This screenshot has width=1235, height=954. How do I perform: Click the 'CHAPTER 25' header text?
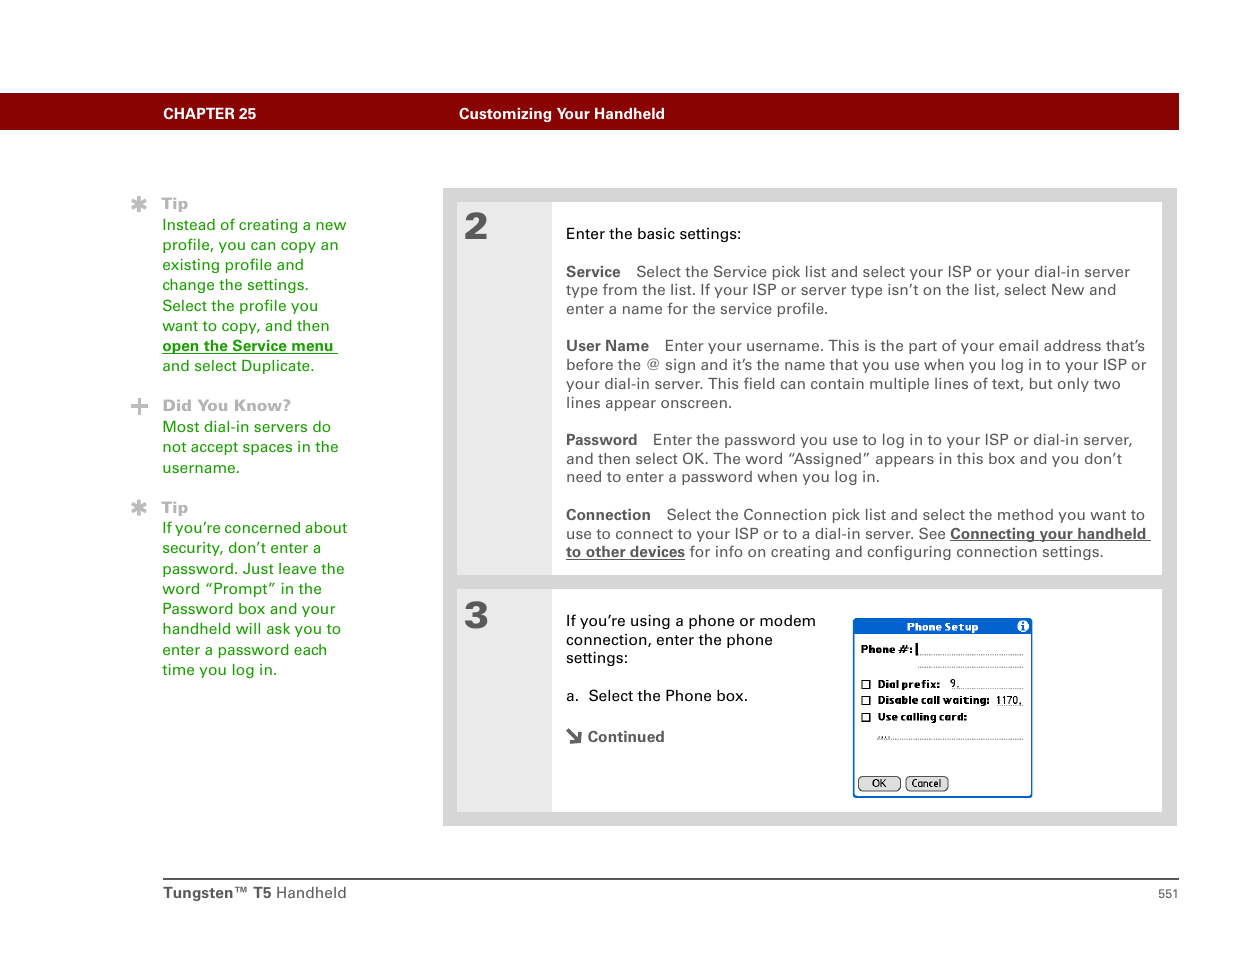point(209,114)
